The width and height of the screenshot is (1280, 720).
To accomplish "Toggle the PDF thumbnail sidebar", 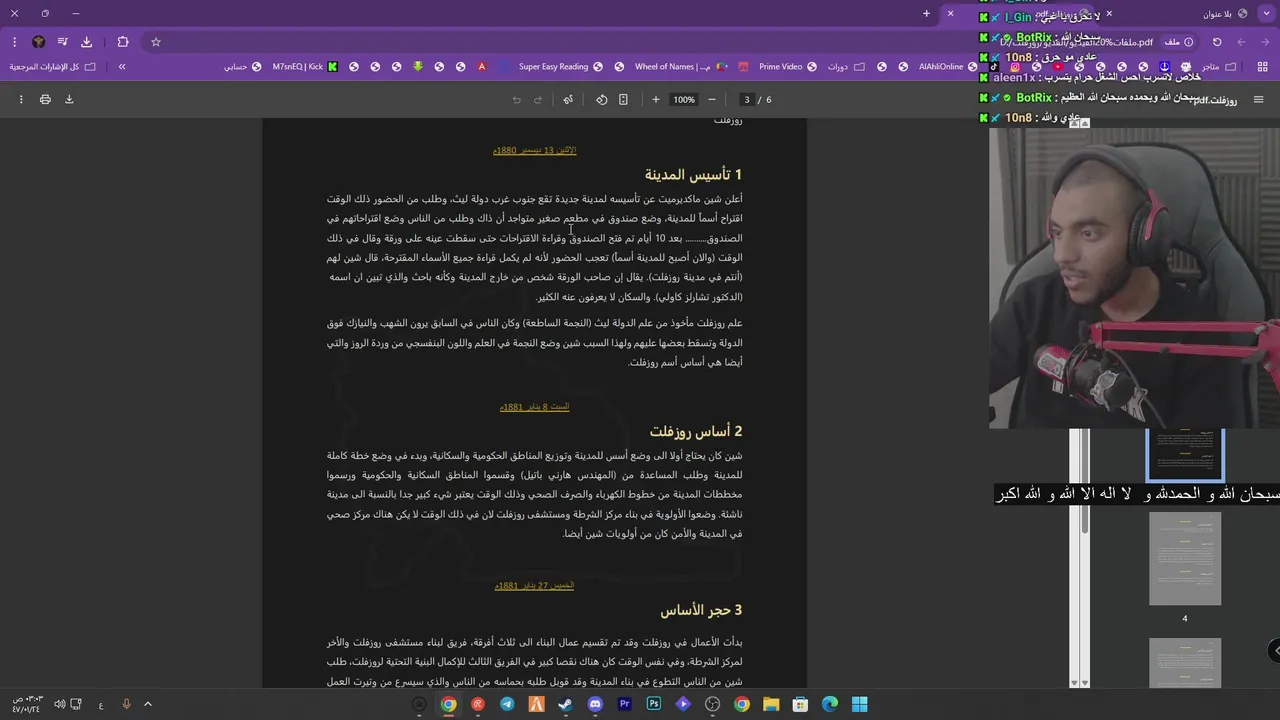I will tap(1258, 99).
